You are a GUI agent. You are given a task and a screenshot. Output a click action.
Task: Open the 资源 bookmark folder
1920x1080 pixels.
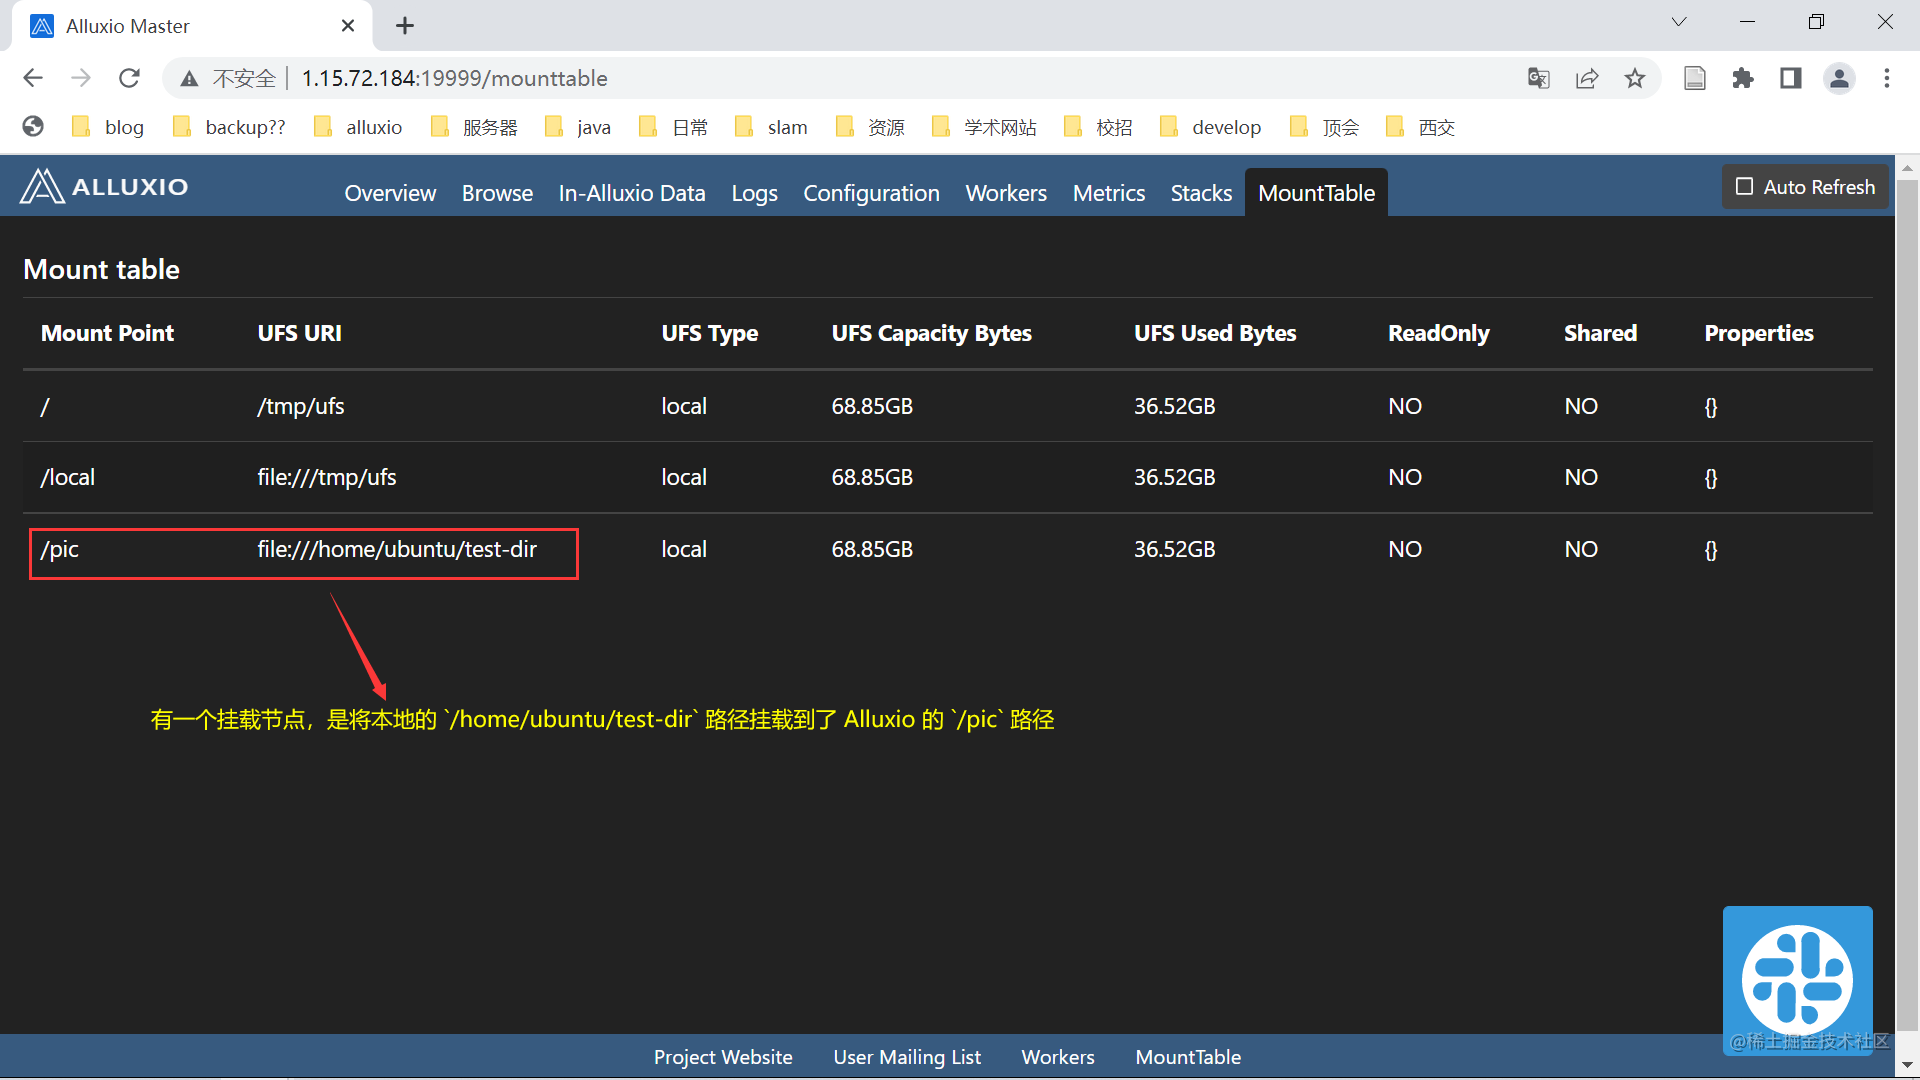870,127
